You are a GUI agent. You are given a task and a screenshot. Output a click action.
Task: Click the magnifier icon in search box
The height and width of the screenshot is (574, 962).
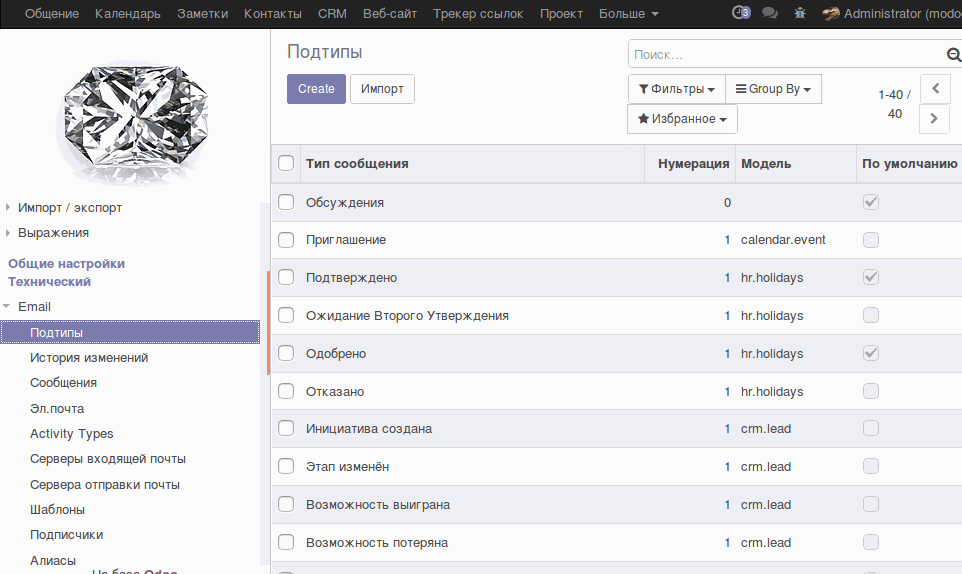(x=953, y=55)
